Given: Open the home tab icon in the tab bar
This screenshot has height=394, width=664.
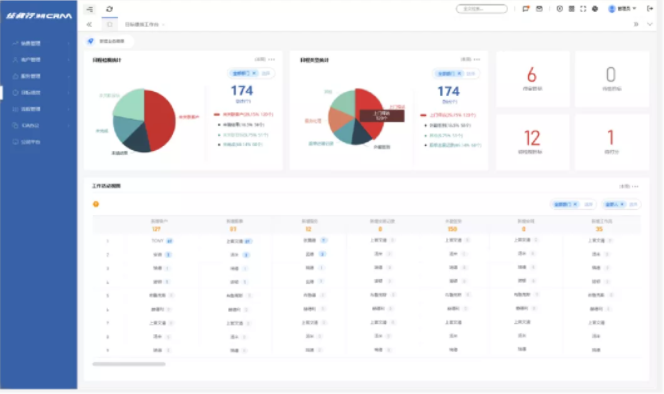Looking at the screenshot, I should coord(110,25).
